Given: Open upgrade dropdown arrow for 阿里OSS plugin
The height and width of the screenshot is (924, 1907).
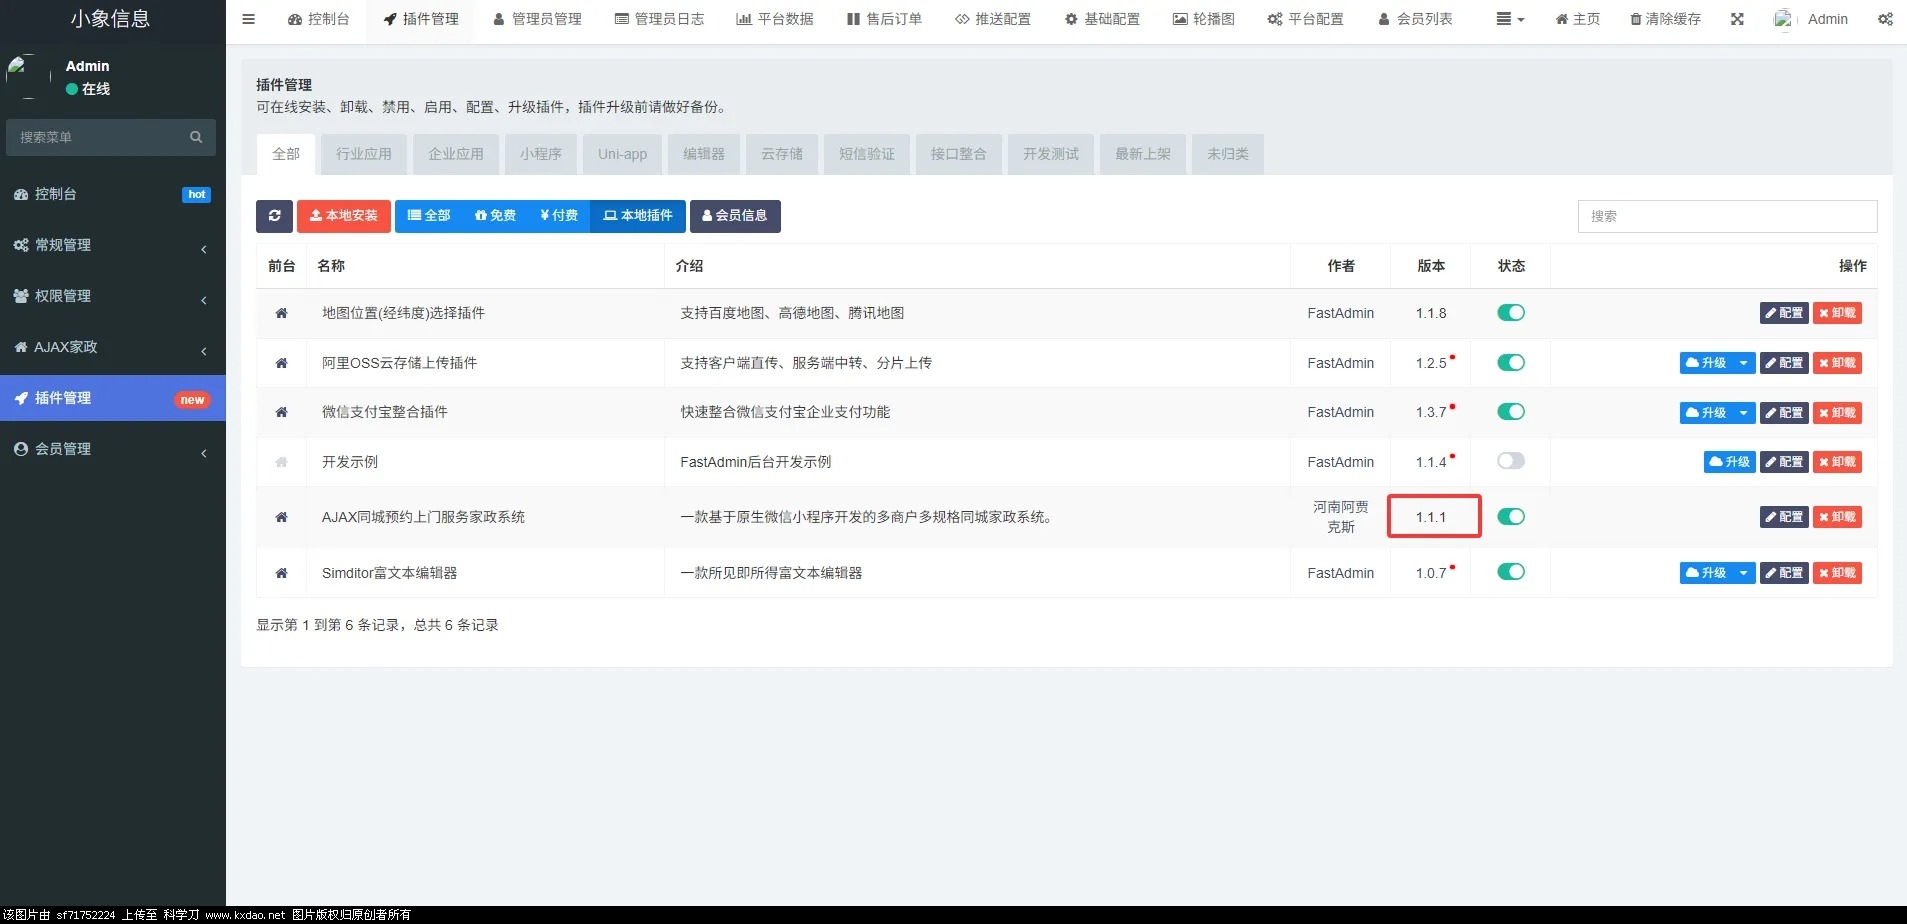Looking at the screenshot, I should [1743, 363].
